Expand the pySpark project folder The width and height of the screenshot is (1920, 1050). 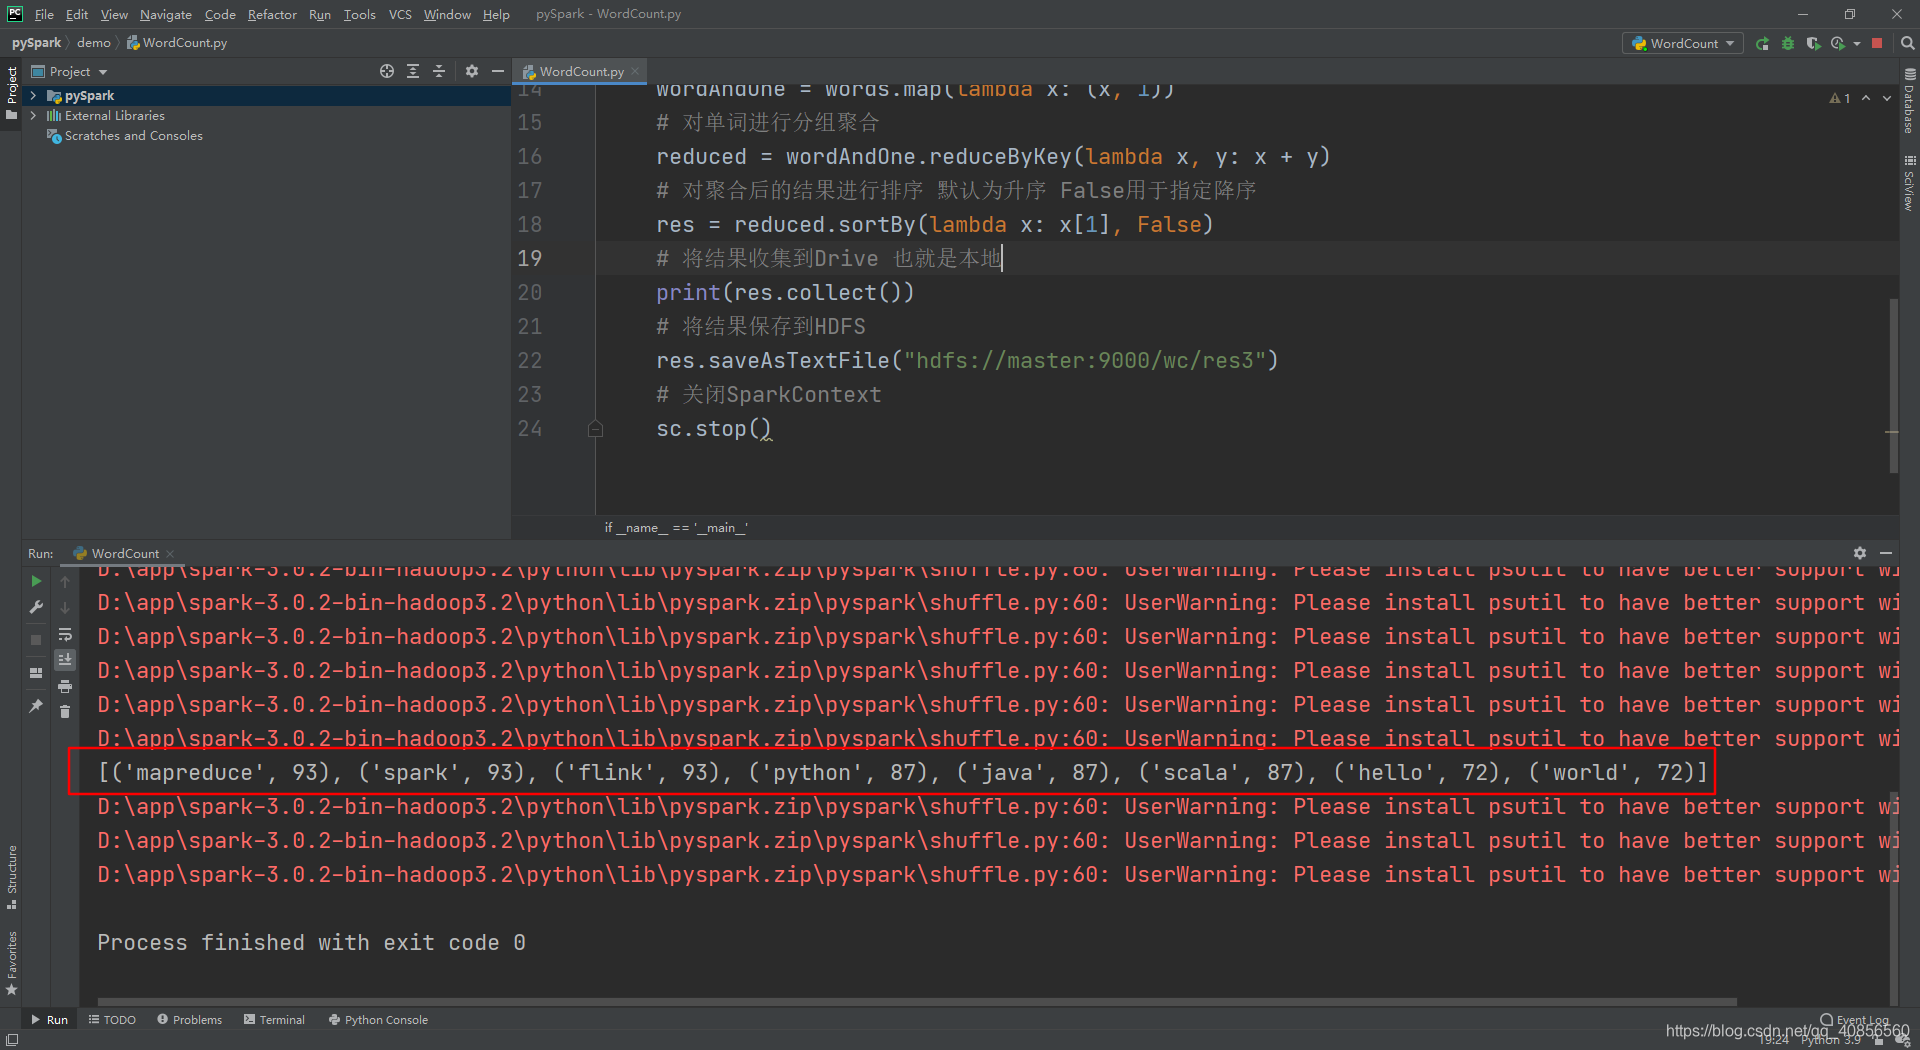coord(34,96)
